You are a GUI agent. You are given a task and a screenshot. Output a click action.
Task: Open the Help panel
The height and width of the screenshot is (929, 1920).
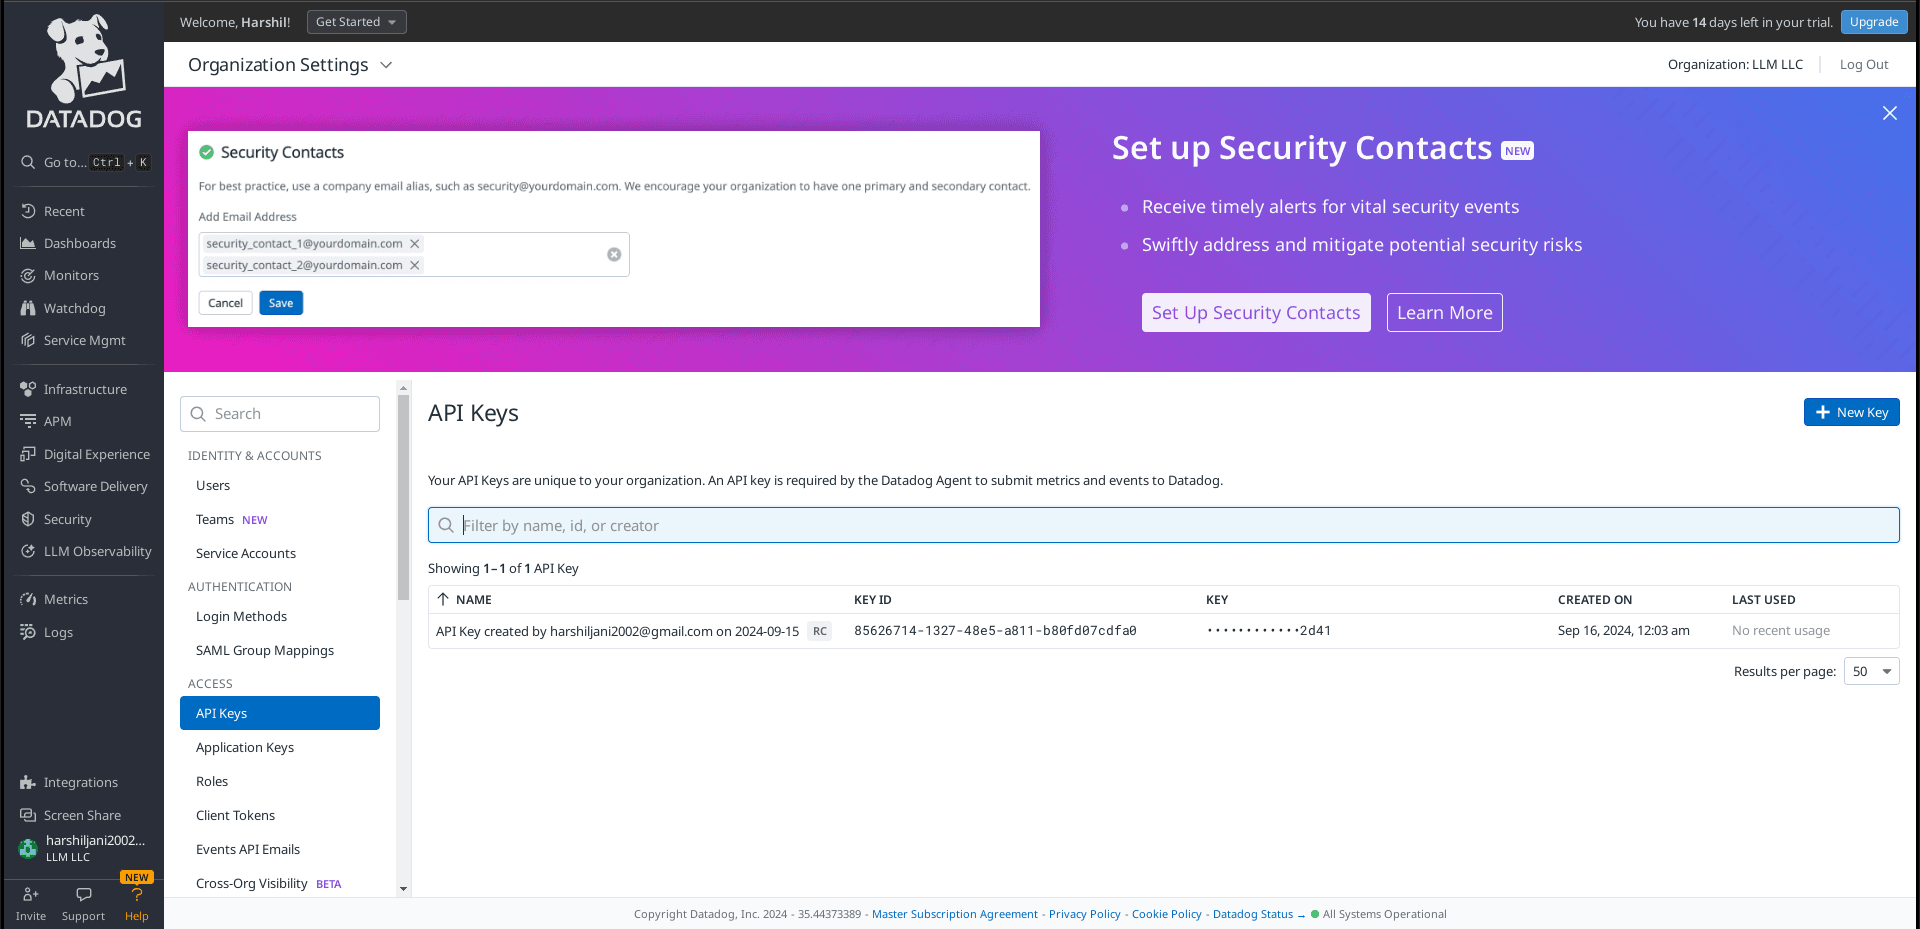(x=136, y=903)
